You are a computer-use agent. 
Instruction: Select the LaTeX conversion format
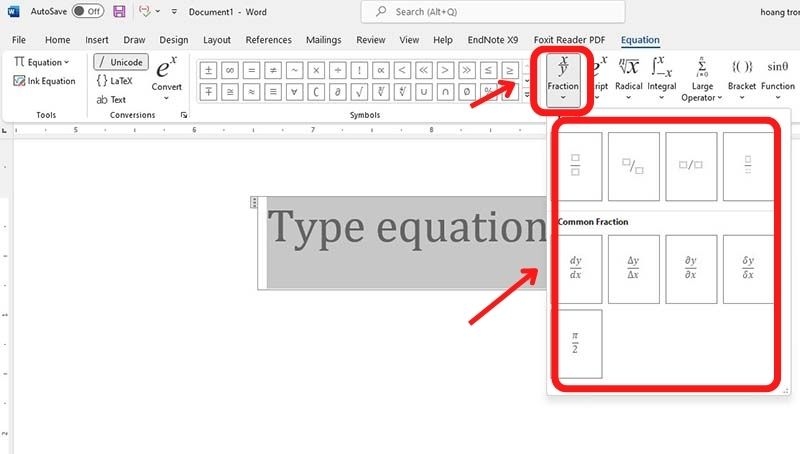tap(115, 81)
